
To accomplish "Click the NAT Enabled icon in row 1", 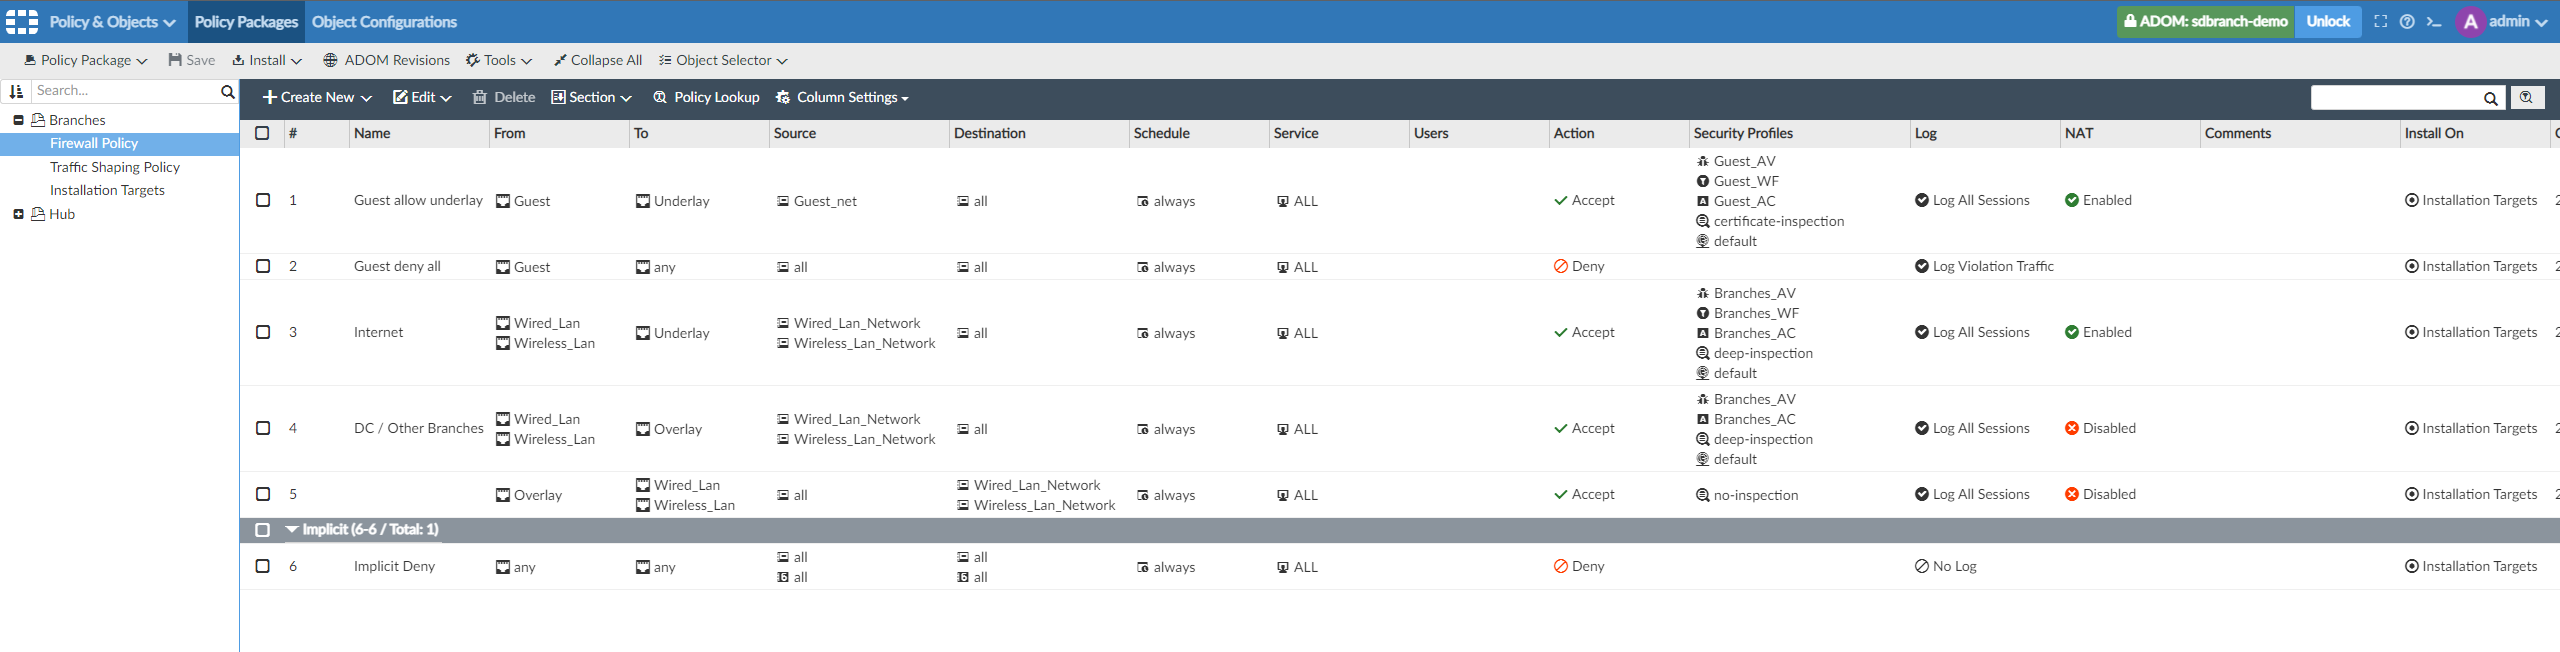I will coord(2072,200).
